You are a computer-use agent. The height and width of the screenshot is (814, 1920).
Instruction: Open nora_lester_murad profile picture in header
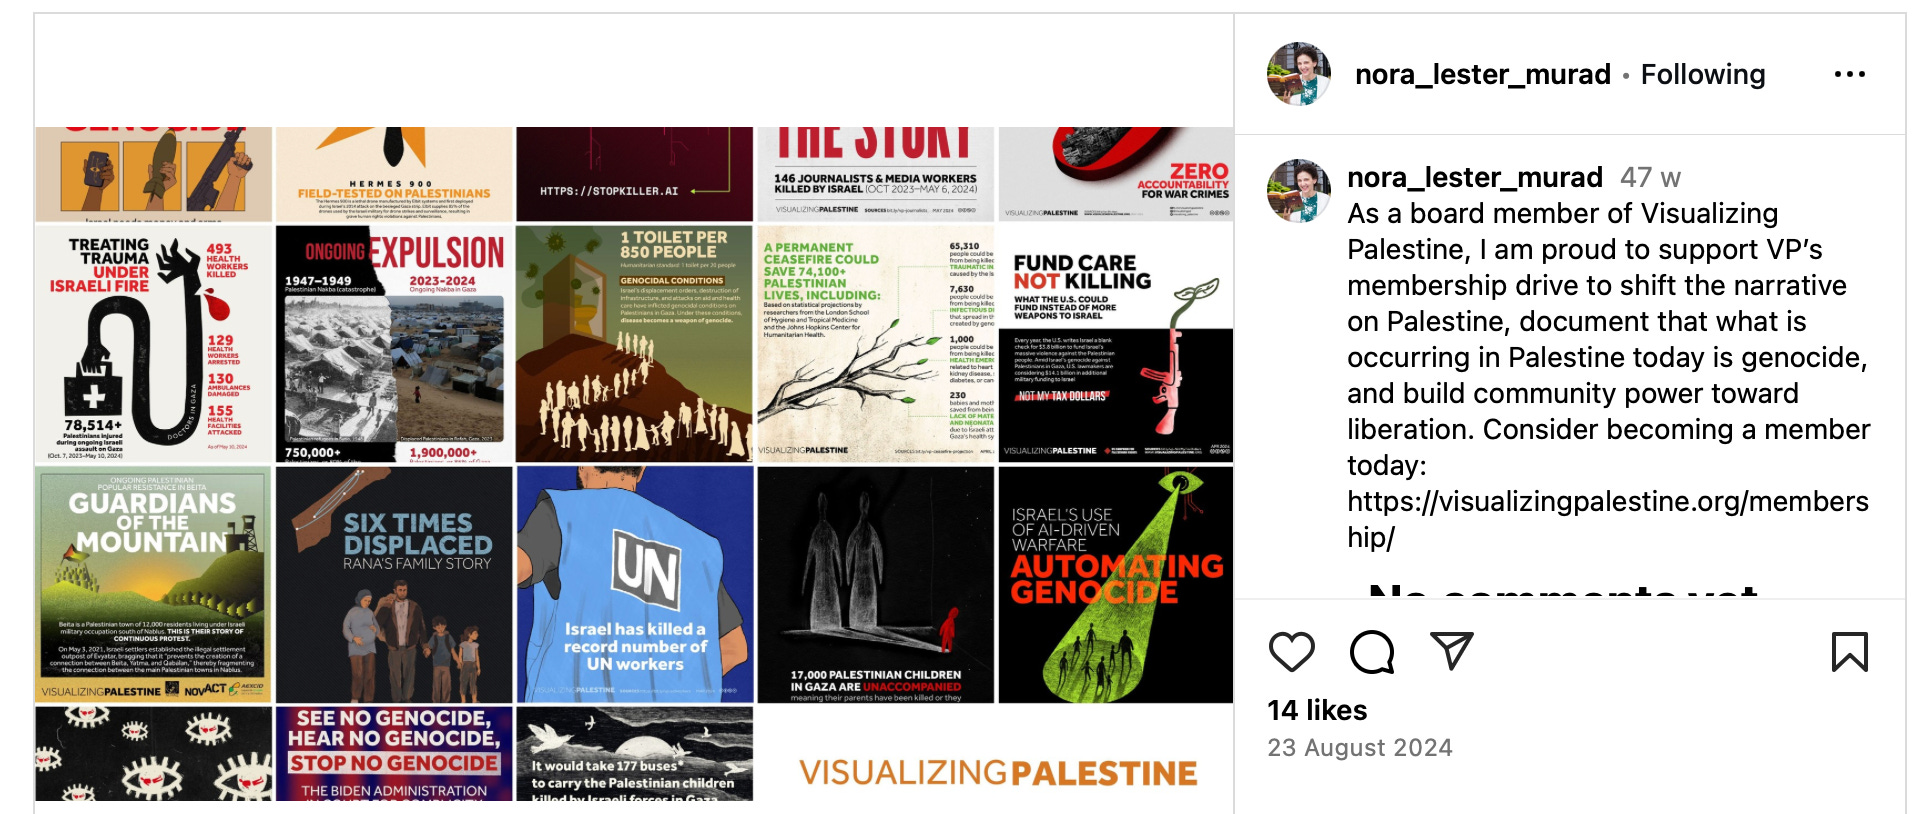tap(1298, 74)
